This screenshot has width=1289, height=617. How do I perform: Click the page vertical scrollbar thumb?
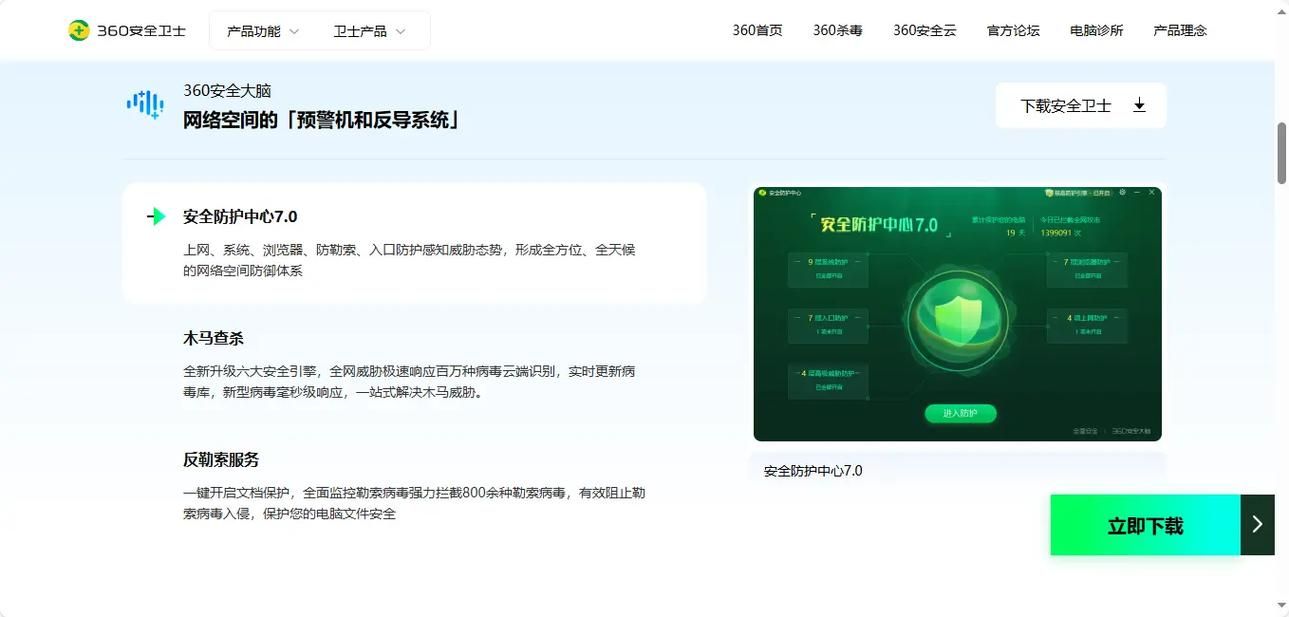coord(1282,152)
